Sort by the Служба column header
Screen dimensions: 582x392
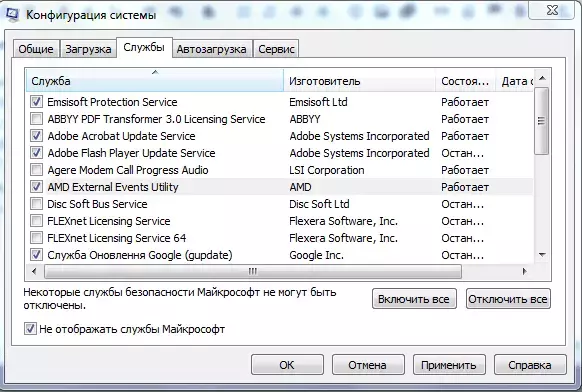(155, 81)
